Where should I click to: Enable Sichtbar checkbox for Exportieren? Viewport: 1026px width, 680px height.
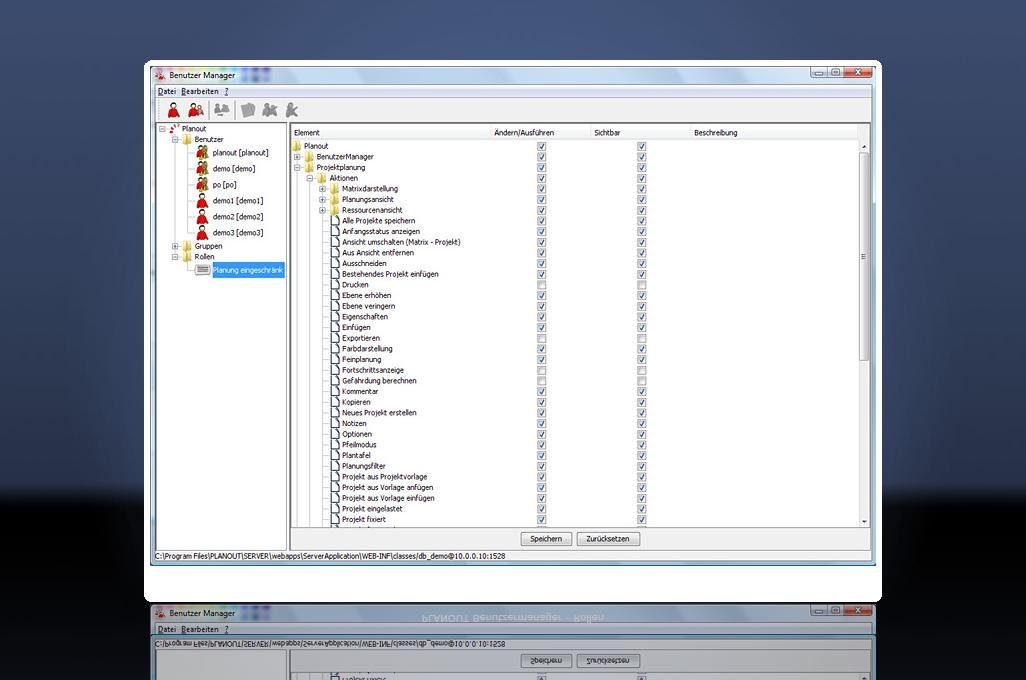[642, 338]
